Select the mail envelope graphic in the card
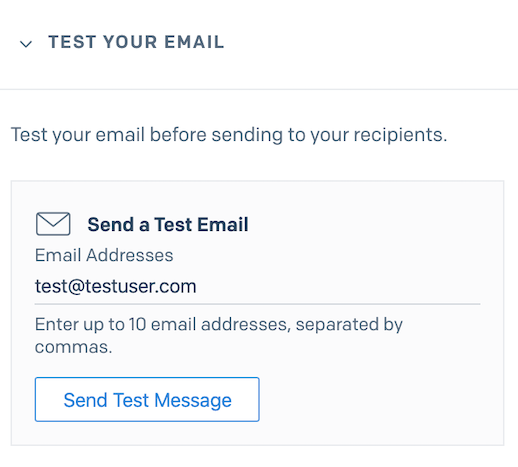This screenshot has width=518, height=467. [53, 224]
